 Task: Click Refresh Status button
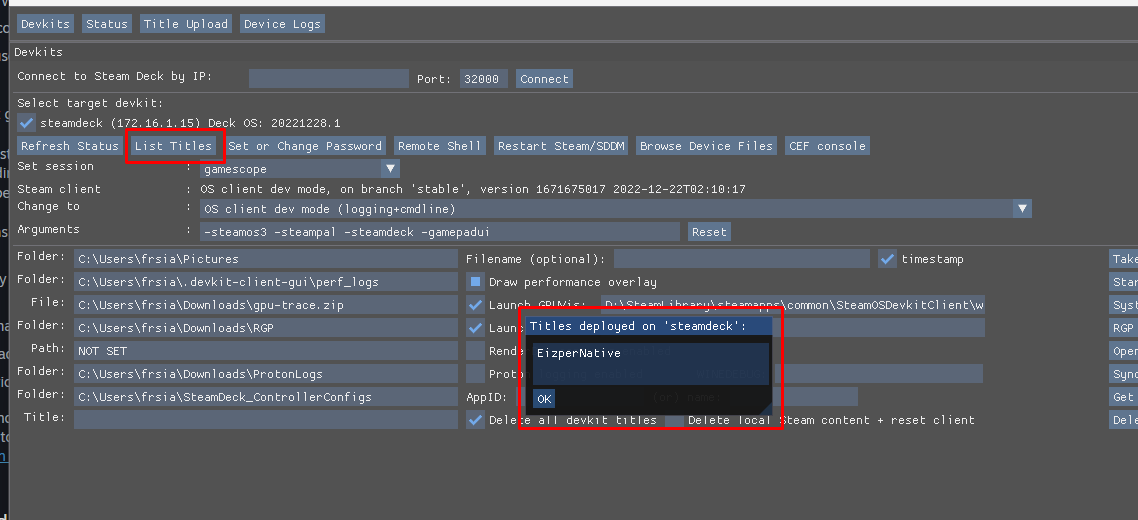(x=70, y=146)
